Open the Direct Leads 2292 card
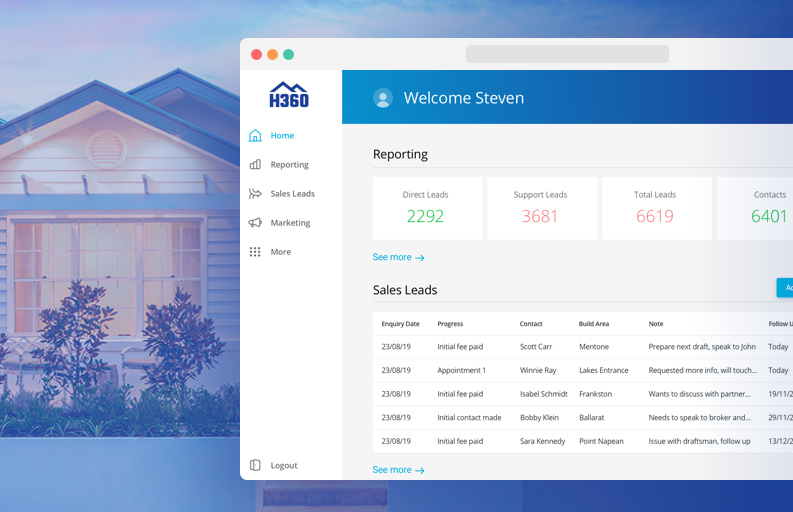Image resolution: width=793 pixels, height=512 pixels. [427, 208]
